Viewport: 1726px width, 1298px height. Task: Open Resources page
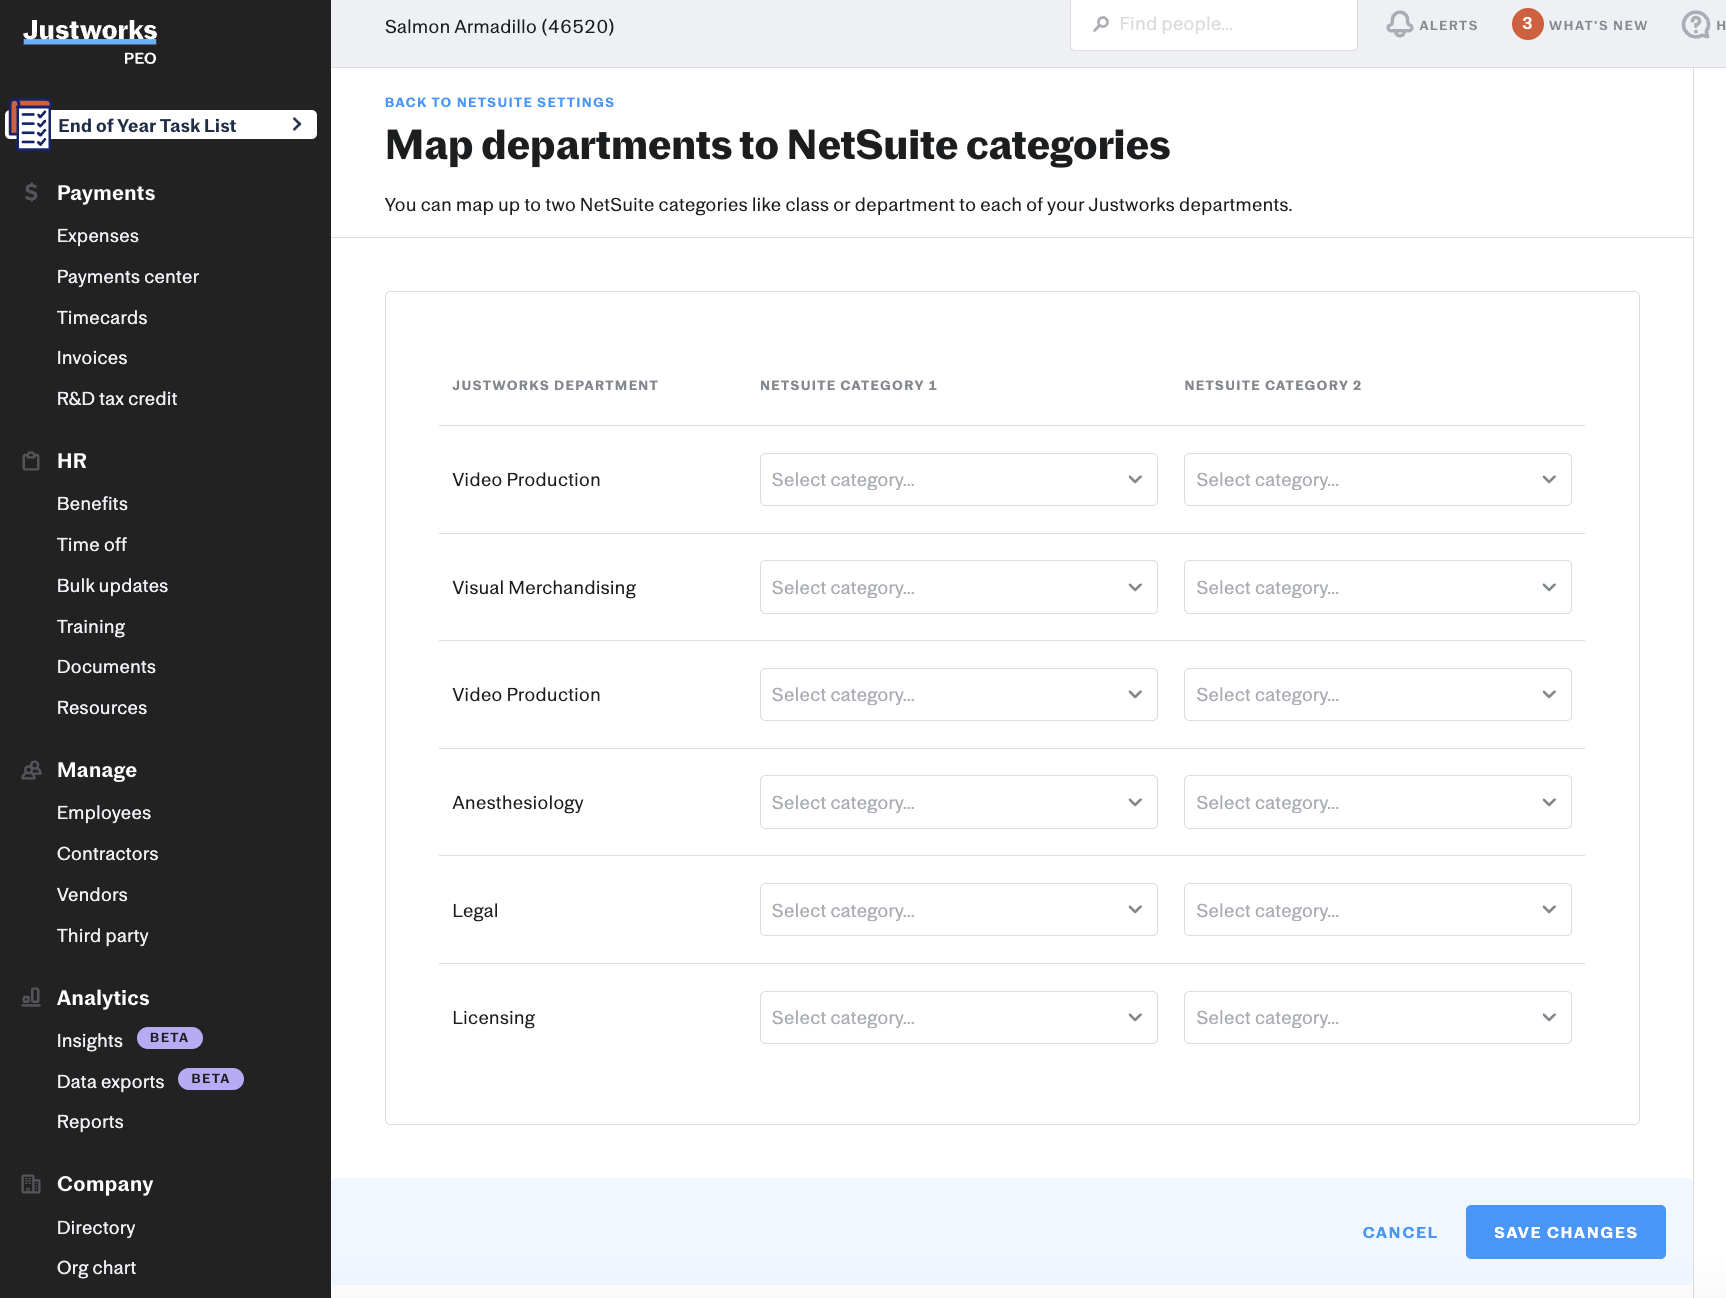tap(102, 708)
